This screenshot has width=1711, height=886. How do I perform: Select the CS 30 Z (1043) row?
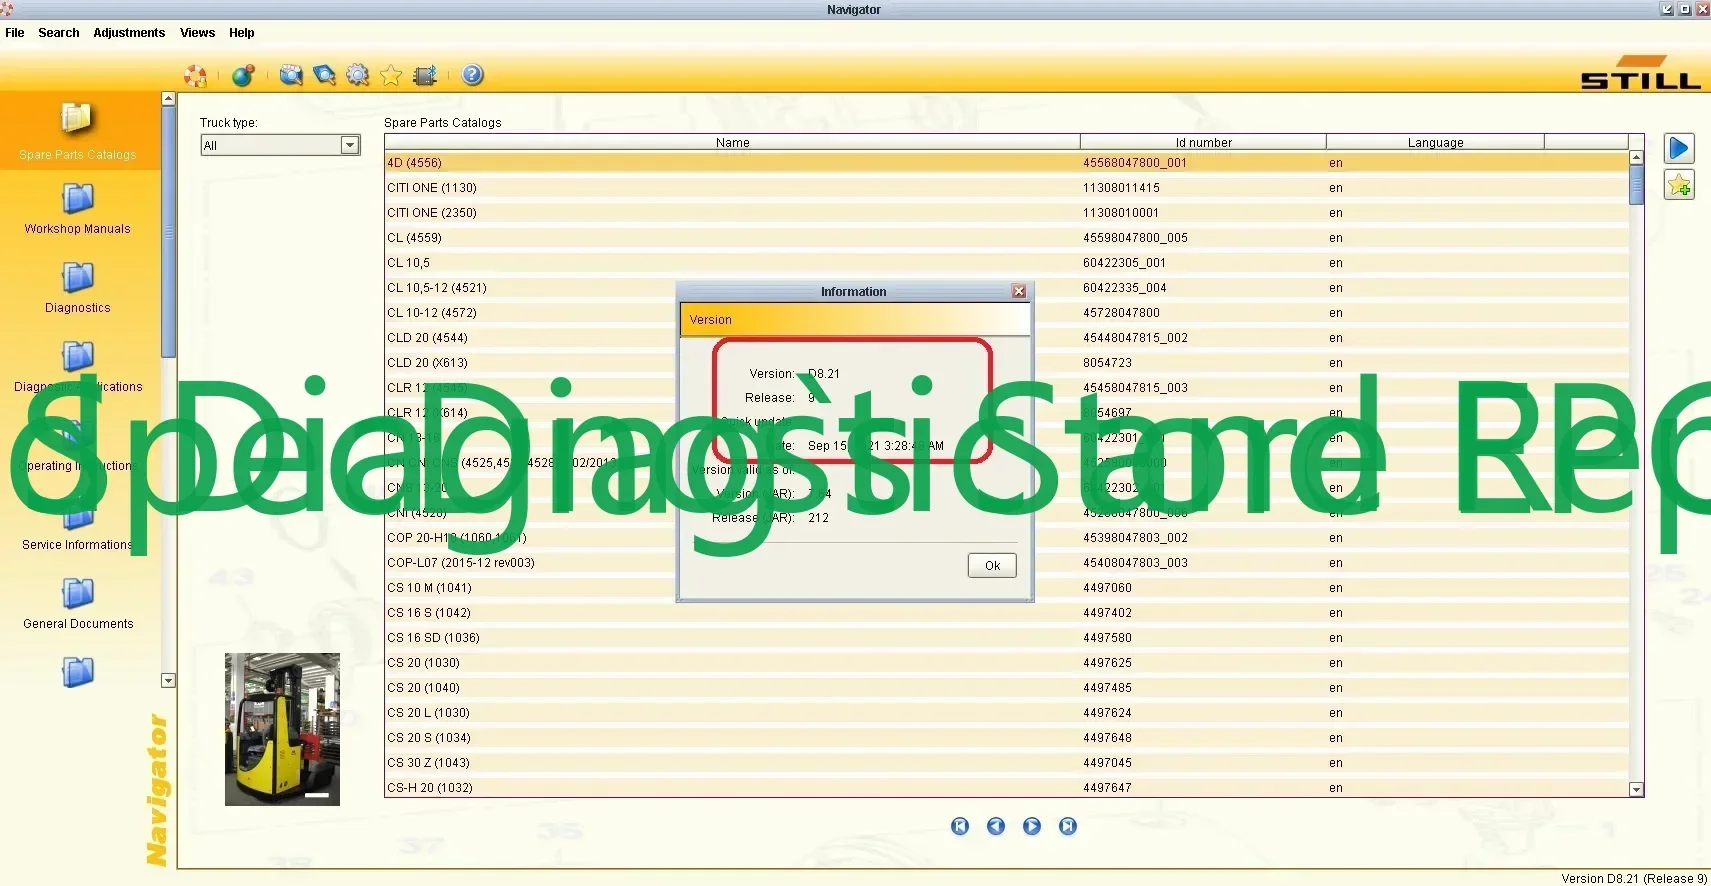(1006, 762)
